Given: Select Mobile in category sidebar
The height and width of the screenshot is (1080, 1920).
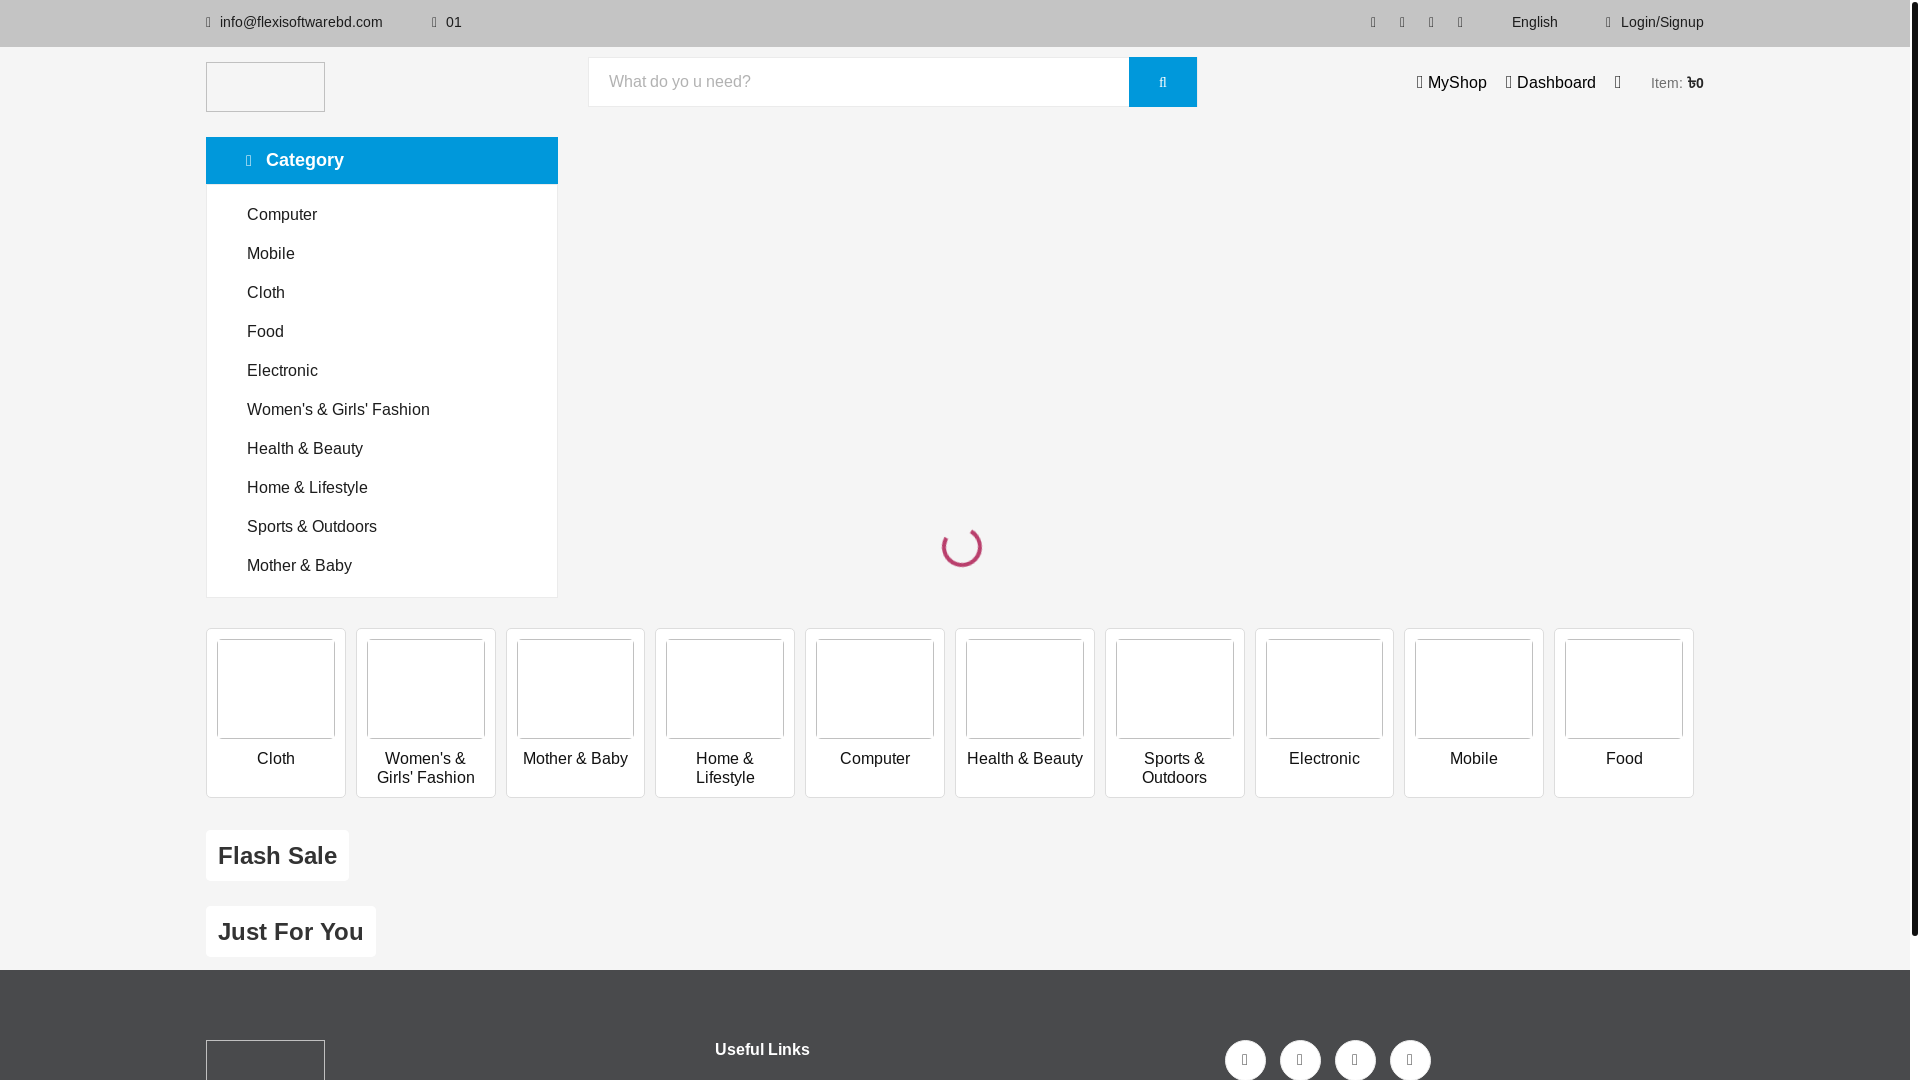Looking at the screenshot, I should click(271, 254).
